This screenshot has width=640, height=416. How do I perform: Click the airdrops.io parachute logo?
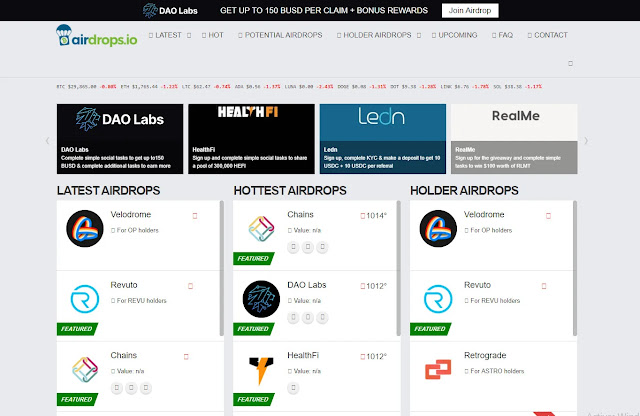tap(96, 36)
